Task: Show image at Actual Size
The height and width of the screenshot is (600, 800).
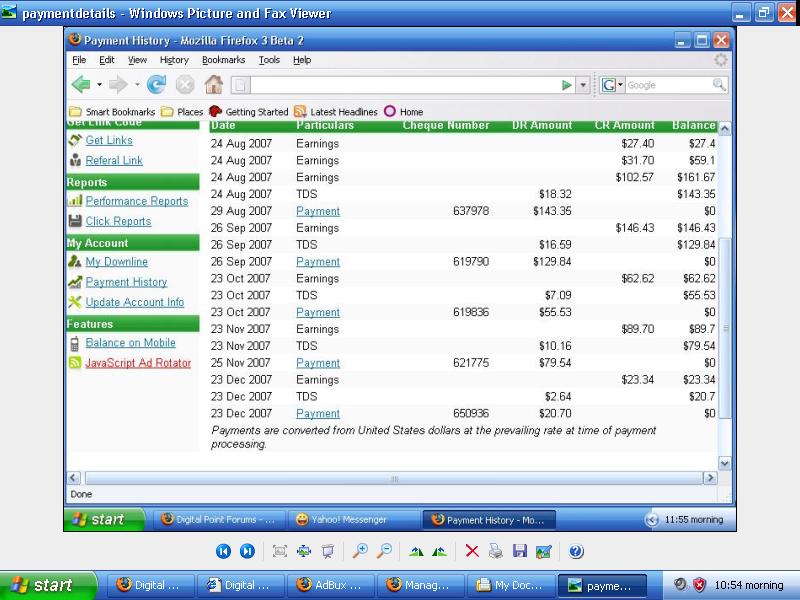Action: pos(304,551)
